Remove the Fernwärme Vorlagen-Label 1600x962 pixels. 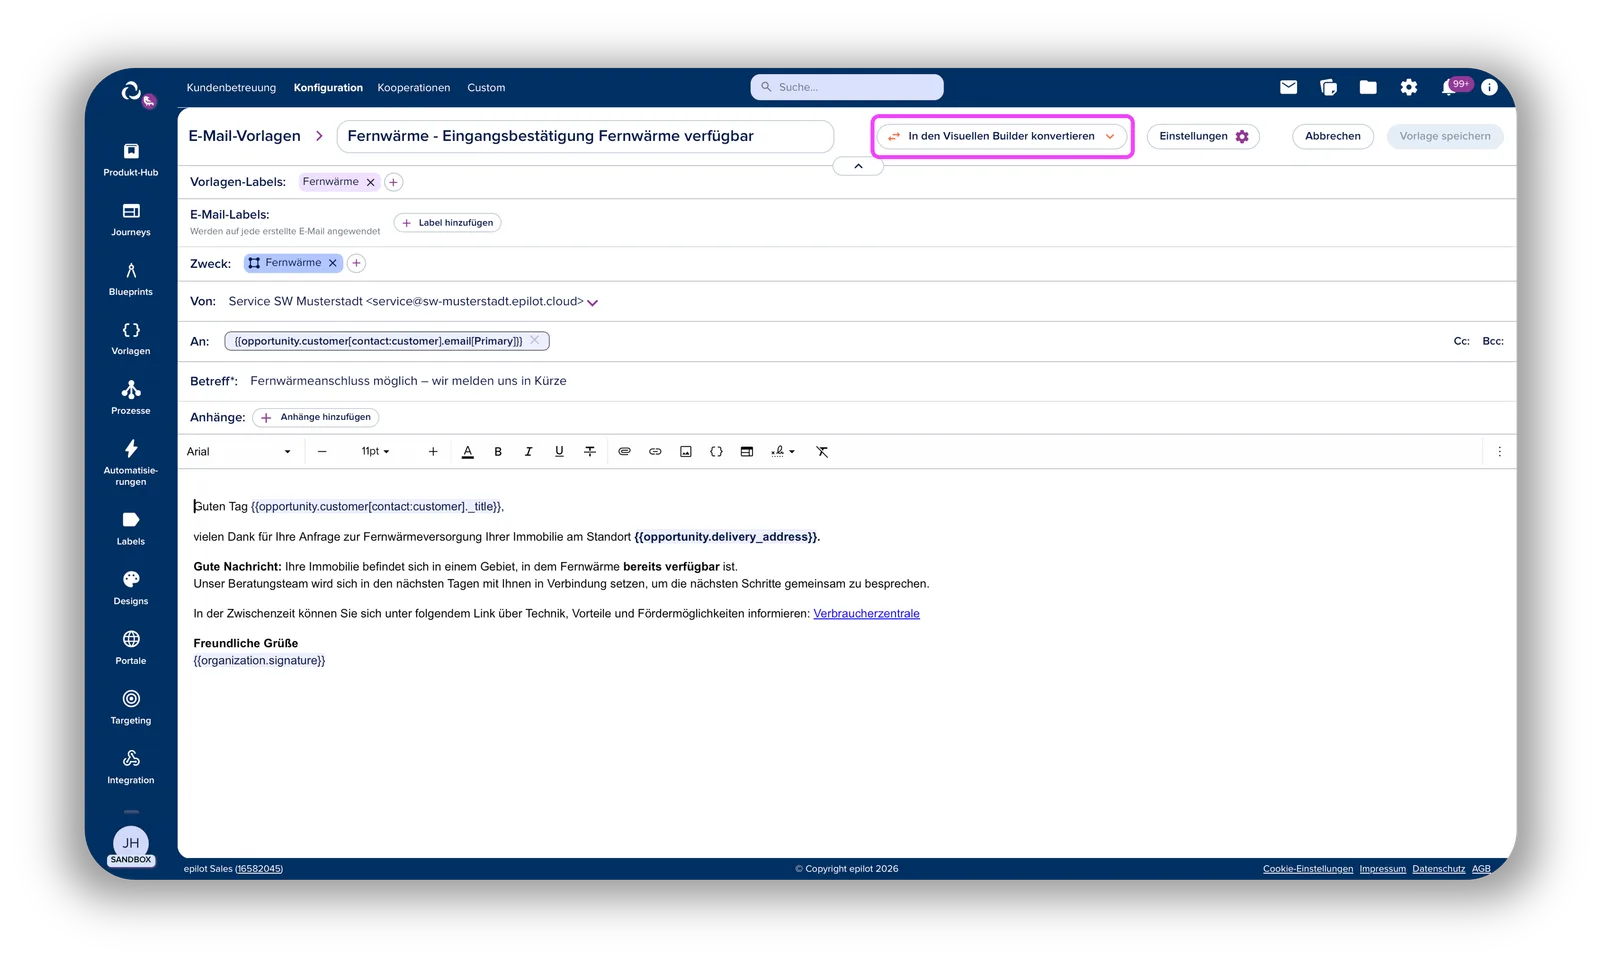click(x=371, y=182)
